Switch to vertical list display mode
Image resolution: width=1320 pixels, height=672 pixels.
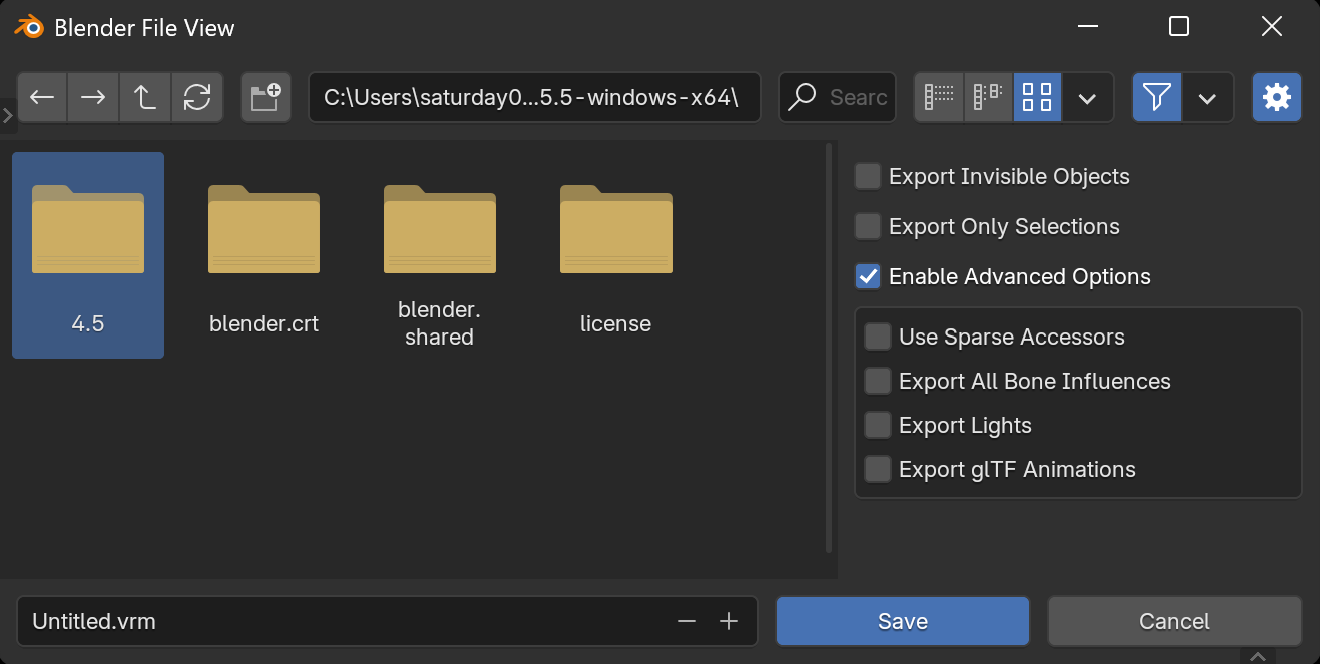[939, 97]
